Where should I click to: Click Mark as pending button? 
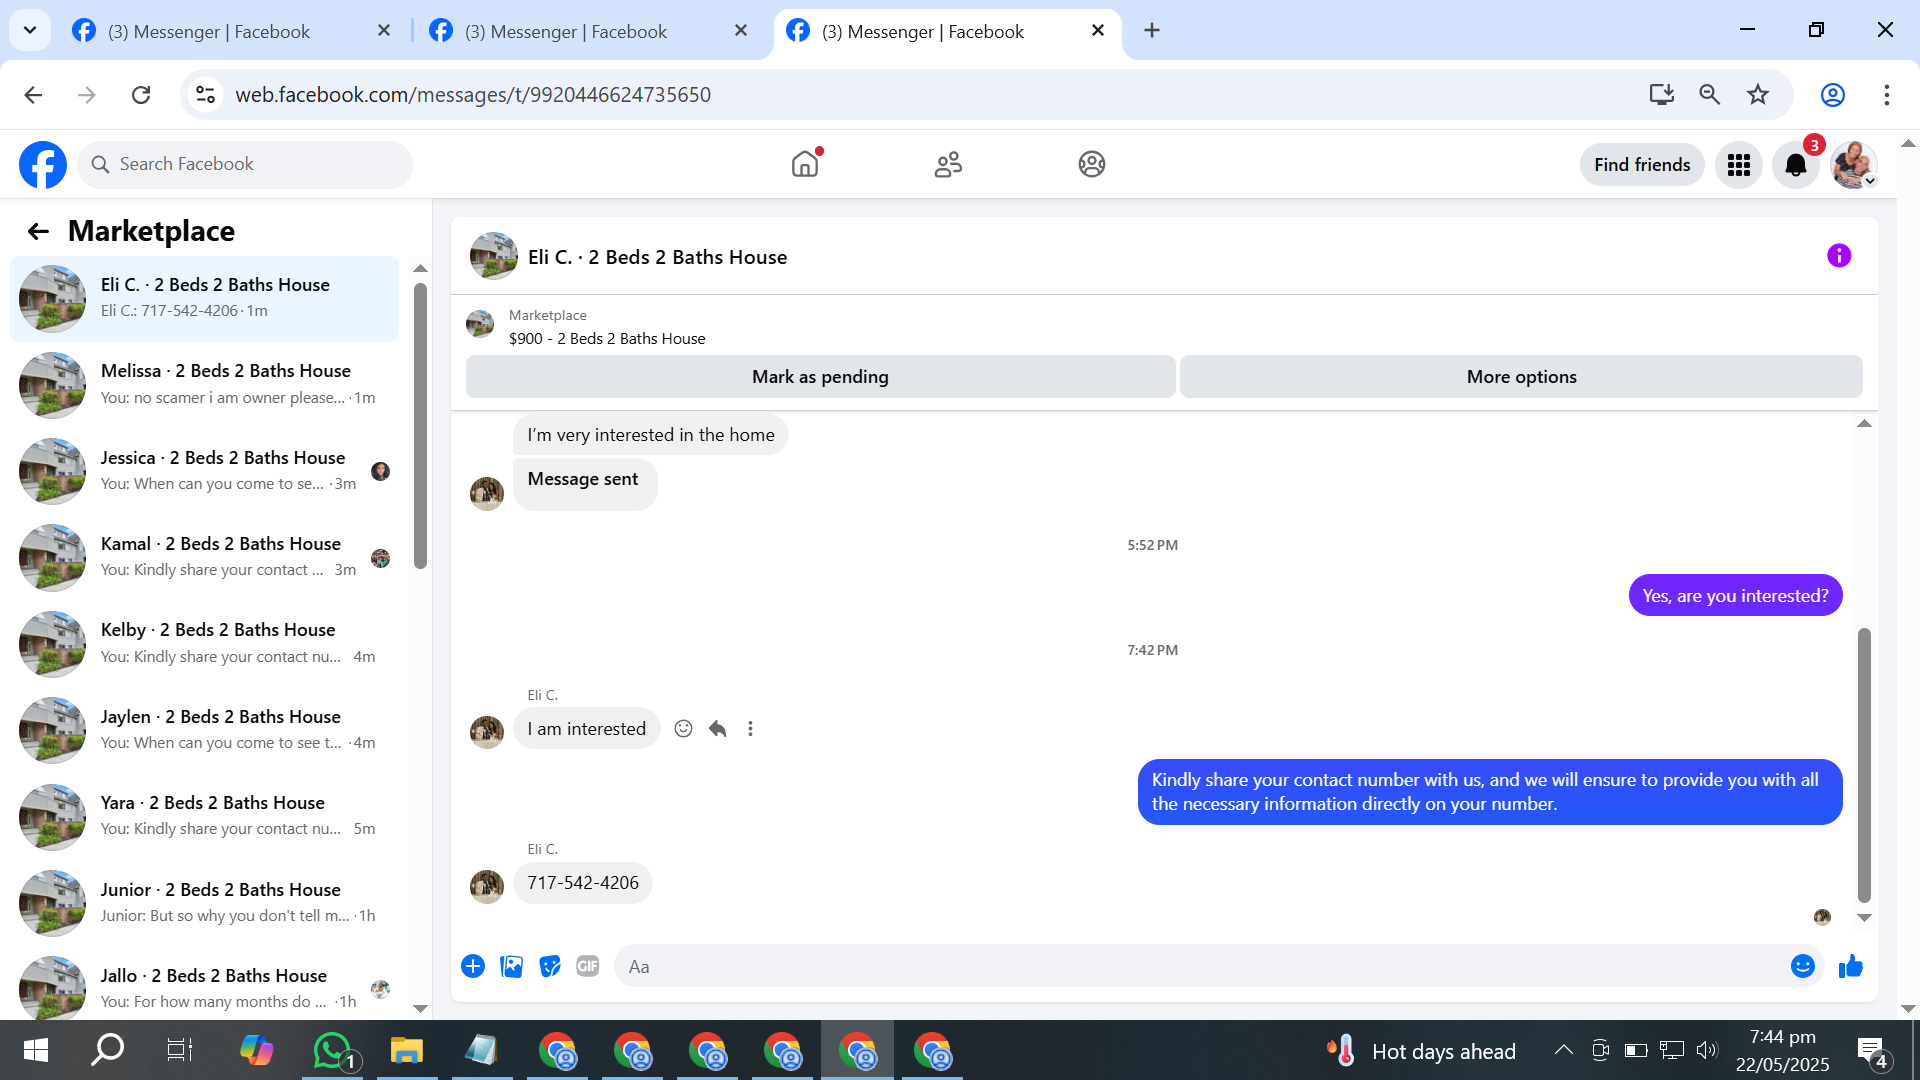point(820,377)
